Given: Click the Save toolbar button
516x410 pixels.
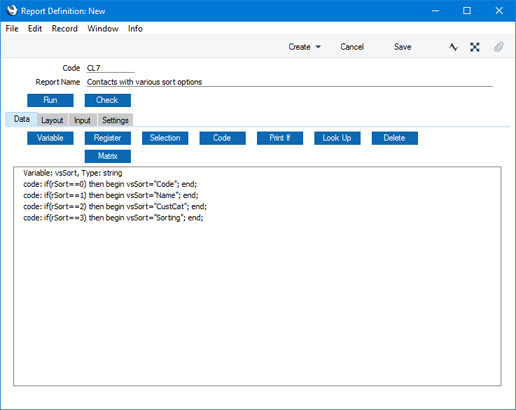Looking at the screenshot, I should 403,47.
